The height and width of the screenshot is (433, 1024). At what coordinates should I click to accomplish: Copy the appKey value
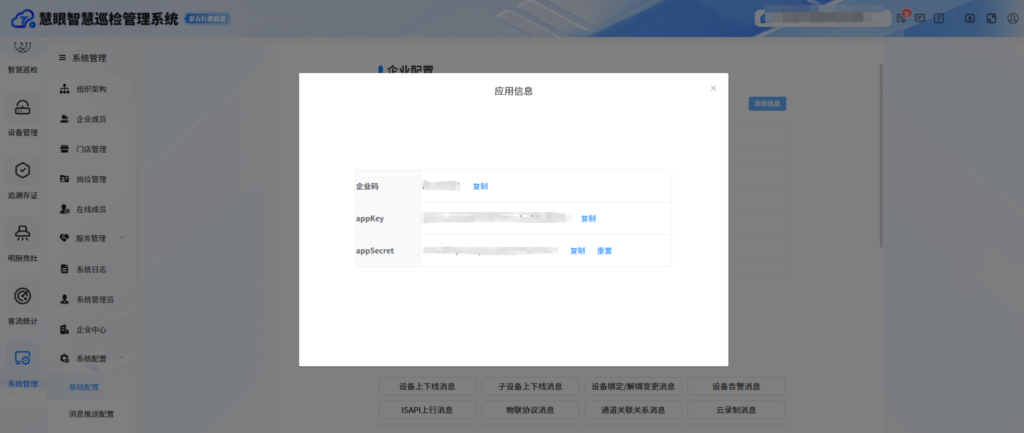[x=588, y=219]
